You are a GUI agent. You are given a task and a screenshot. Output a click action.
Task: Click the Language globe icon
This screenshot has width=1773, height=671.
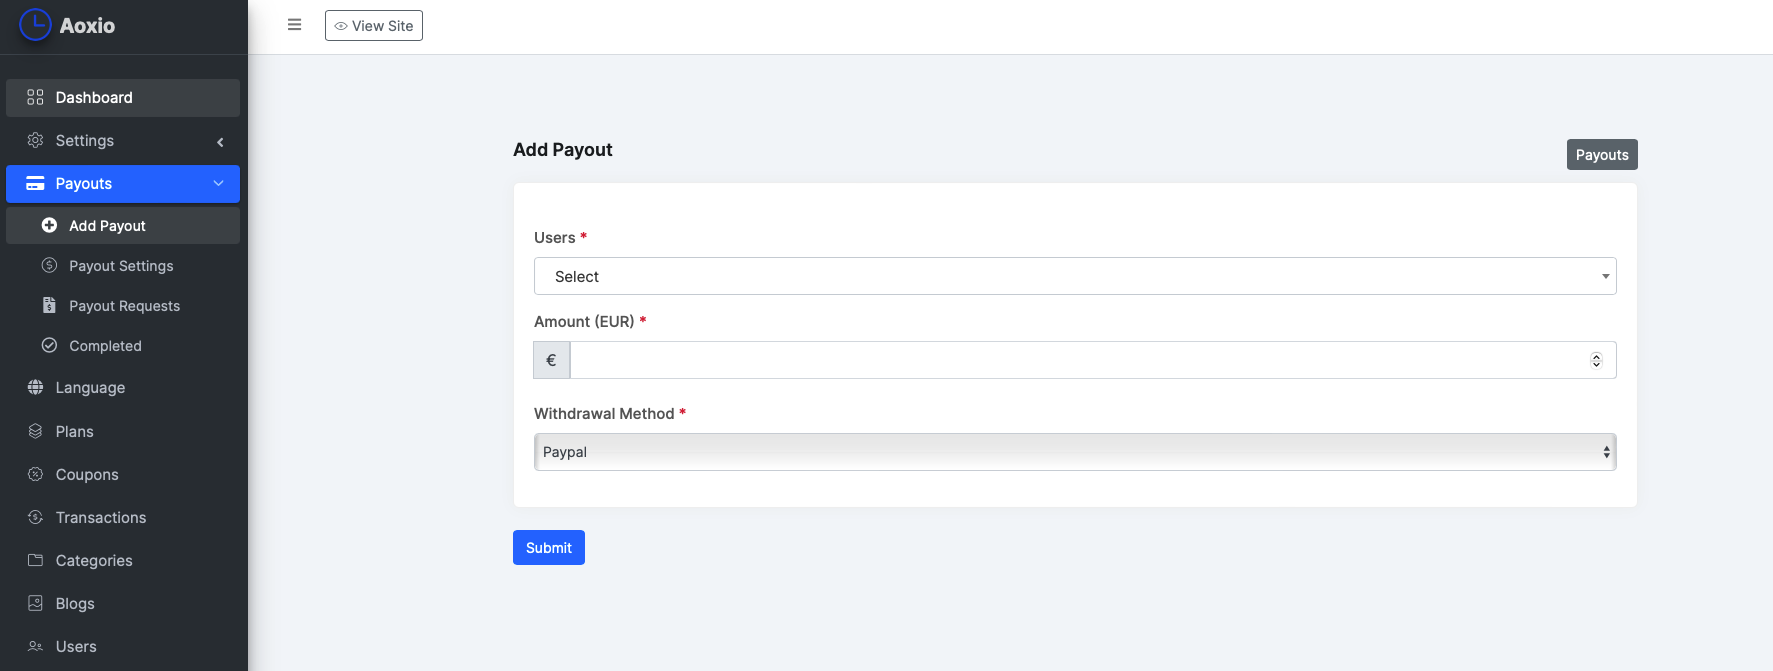click(x=35, y=387)
